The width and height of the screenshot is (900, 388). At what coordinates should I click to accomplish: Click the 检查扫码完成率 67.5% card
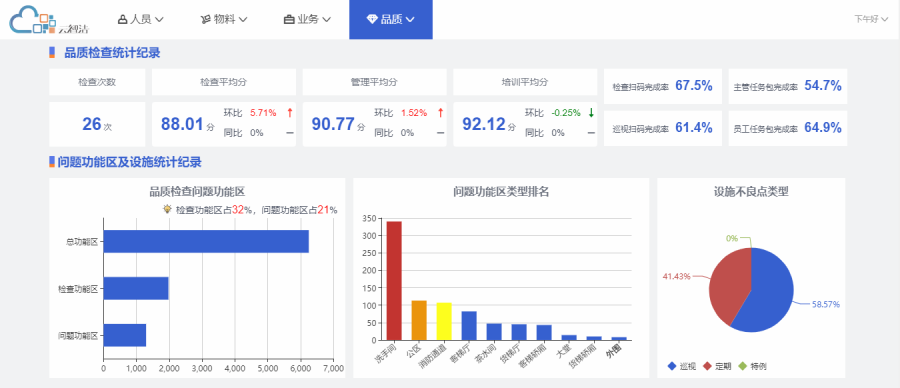pos(663,86)
